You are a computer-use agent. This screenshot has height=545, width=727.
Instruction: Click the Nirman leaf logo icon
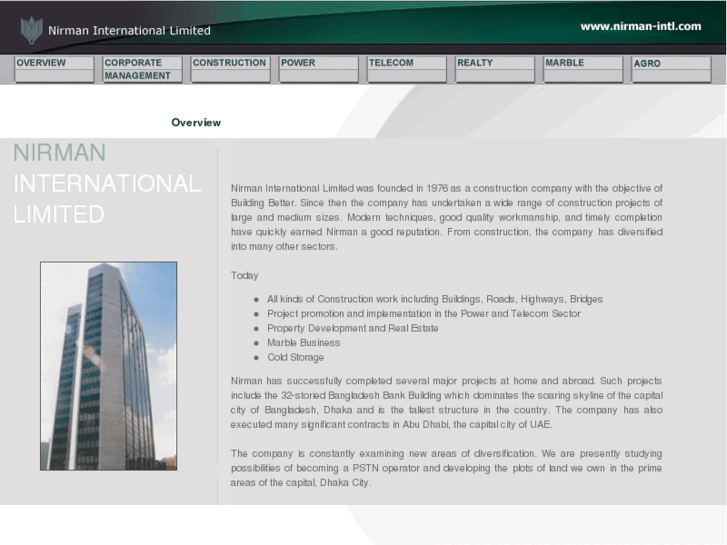(x=32, y=30)
